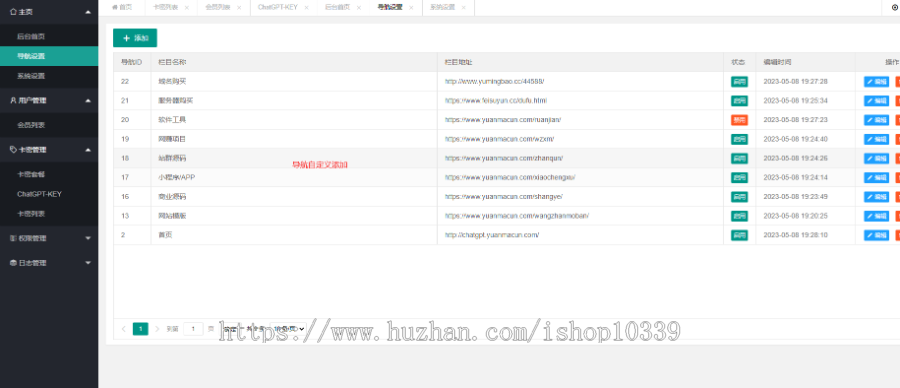
Task: Click the tag icon beside 卡密管理
Action: [13, 150]
